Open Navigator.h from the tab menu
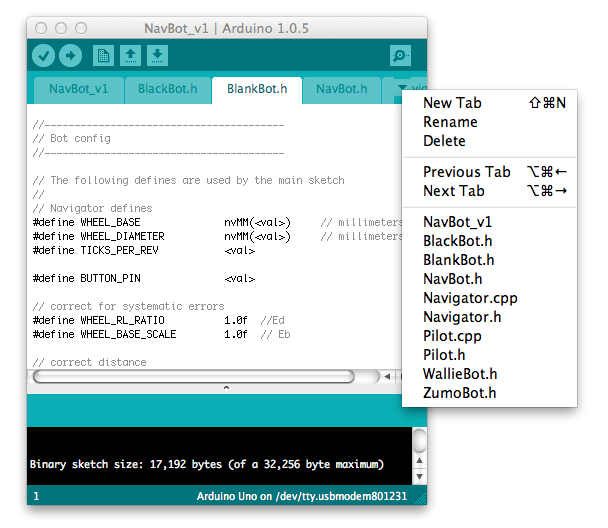The image size is (608, 528). (489, 317)
